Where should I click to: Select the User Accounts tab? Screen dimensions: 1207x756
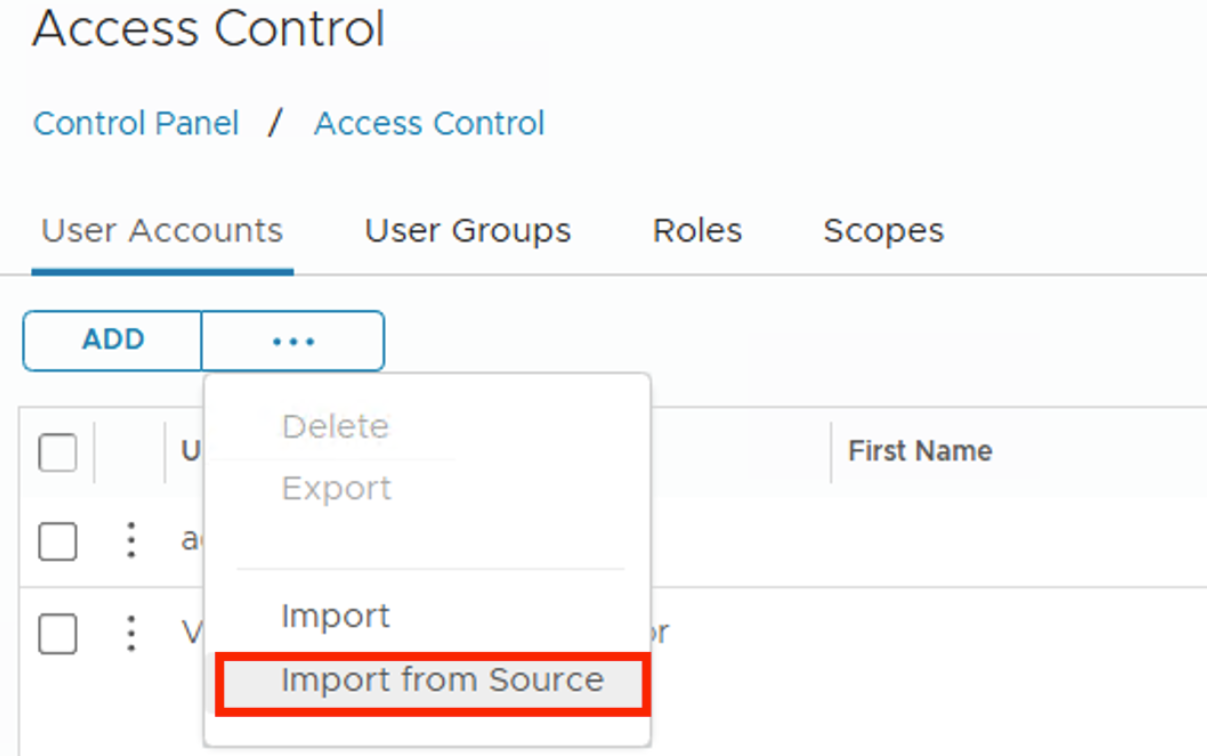[162, 231]
